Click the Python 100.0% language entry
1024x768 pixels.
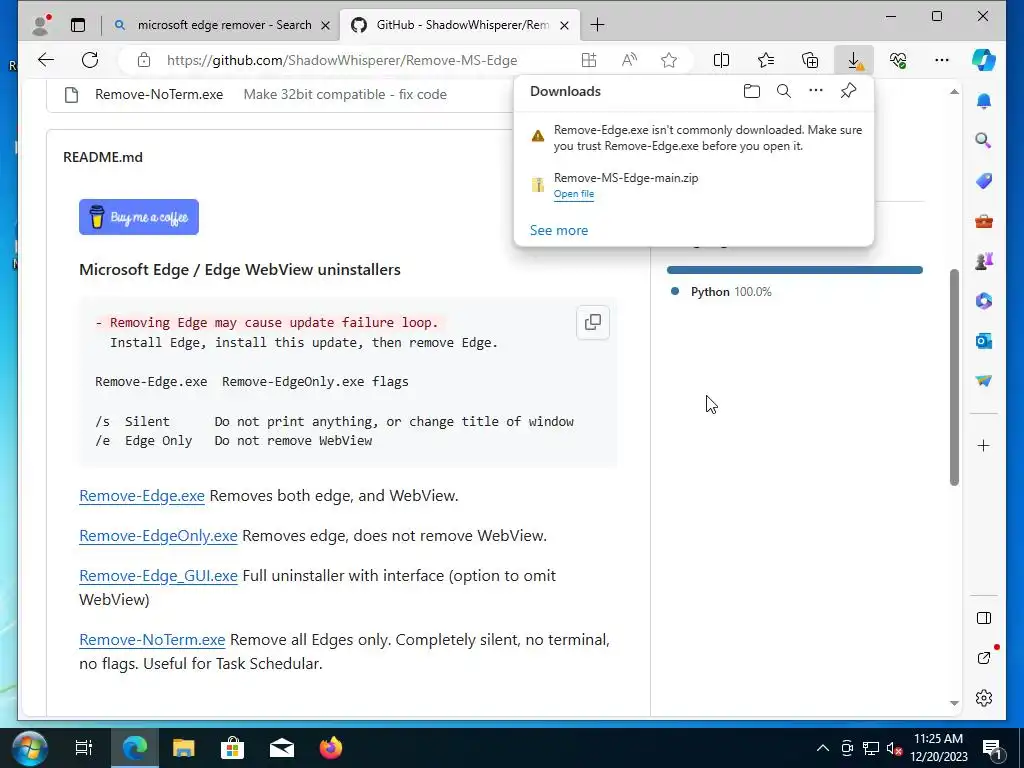pos(722,292)
